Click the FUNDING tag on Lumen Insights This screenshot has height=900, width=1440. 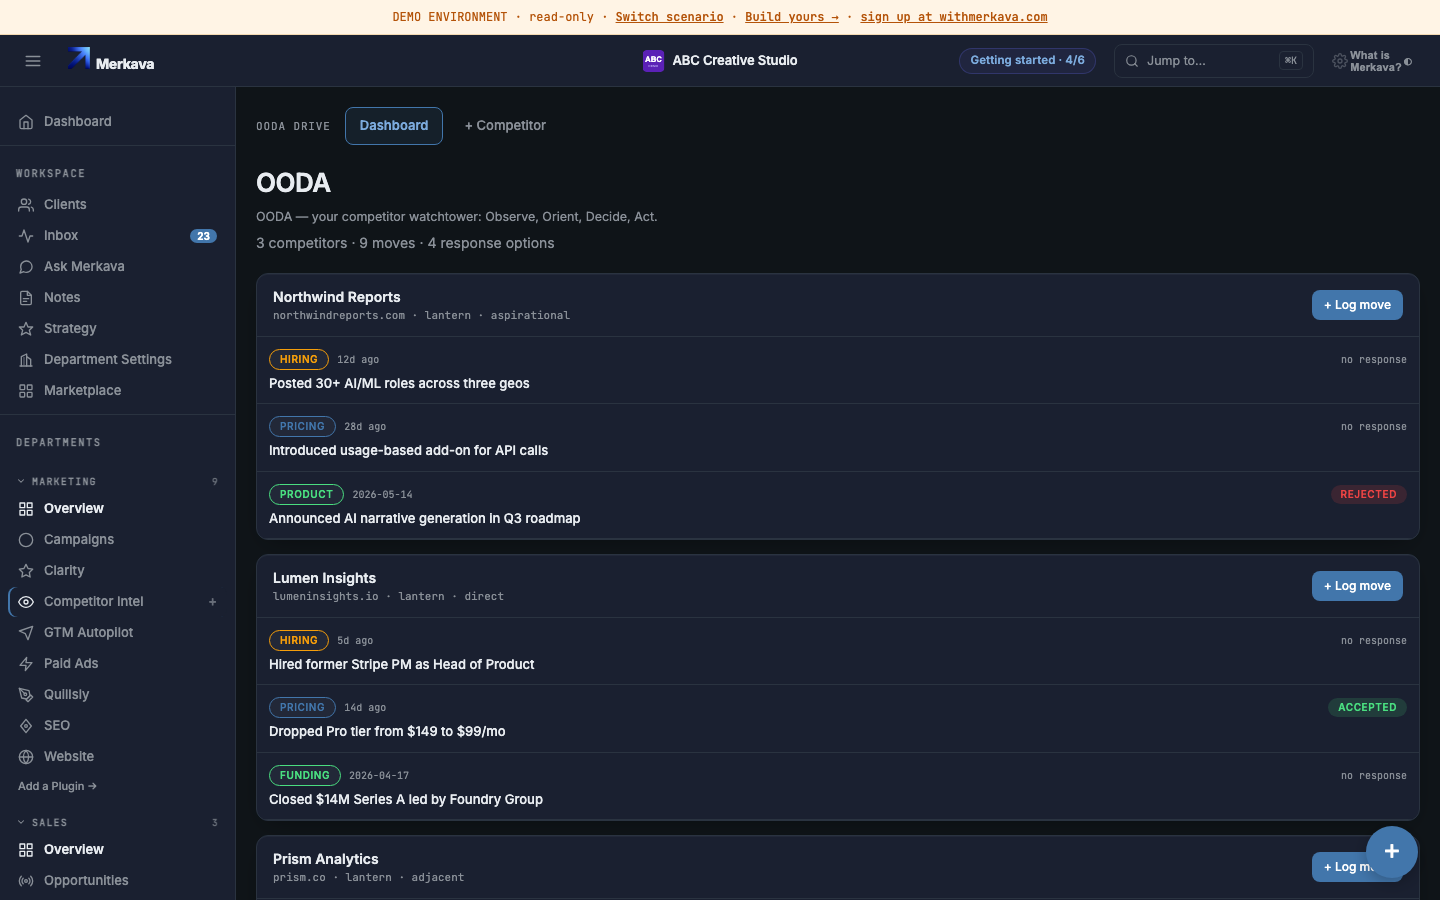point(305,775)
